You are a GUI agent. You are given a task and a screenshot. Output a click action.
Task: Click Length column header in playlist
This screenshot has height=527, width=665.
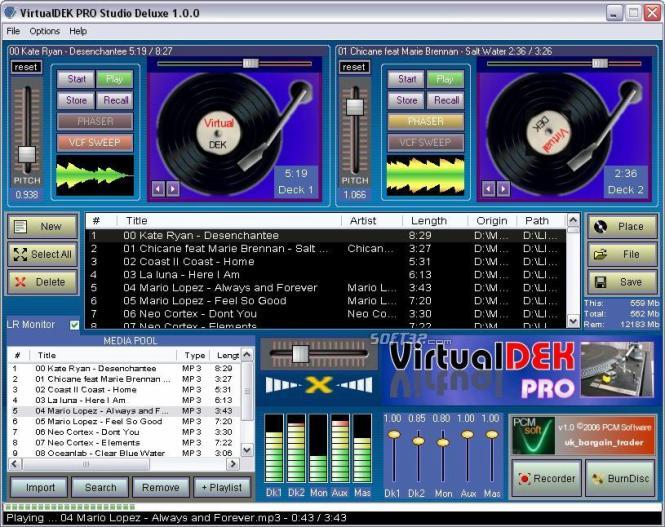coord(435,221)
